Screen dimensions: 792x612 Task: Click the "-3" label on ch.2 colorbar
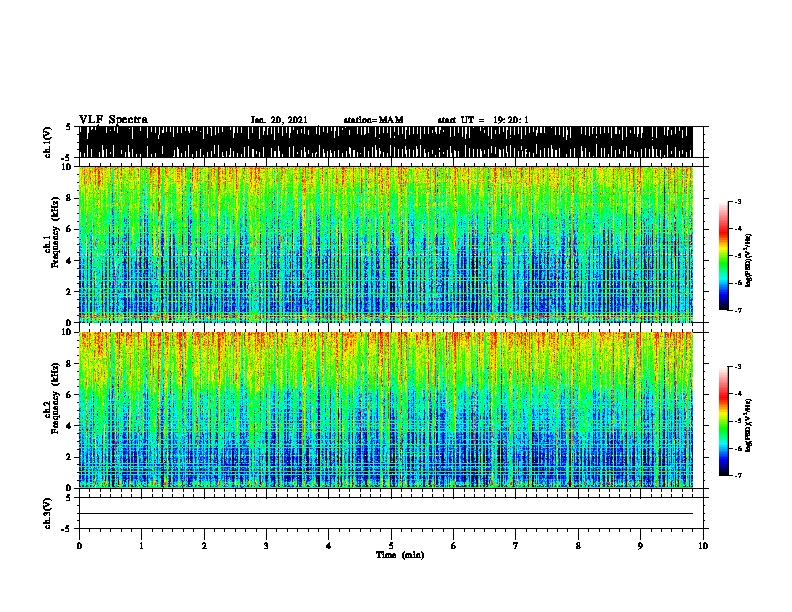737,367
